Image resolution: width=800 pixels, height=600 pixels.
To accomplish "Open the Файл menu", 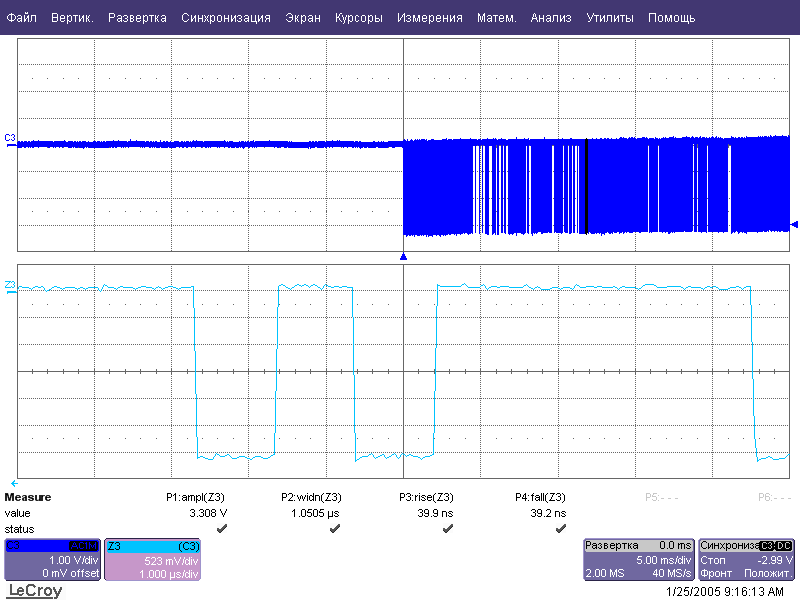I will [21, 18].
